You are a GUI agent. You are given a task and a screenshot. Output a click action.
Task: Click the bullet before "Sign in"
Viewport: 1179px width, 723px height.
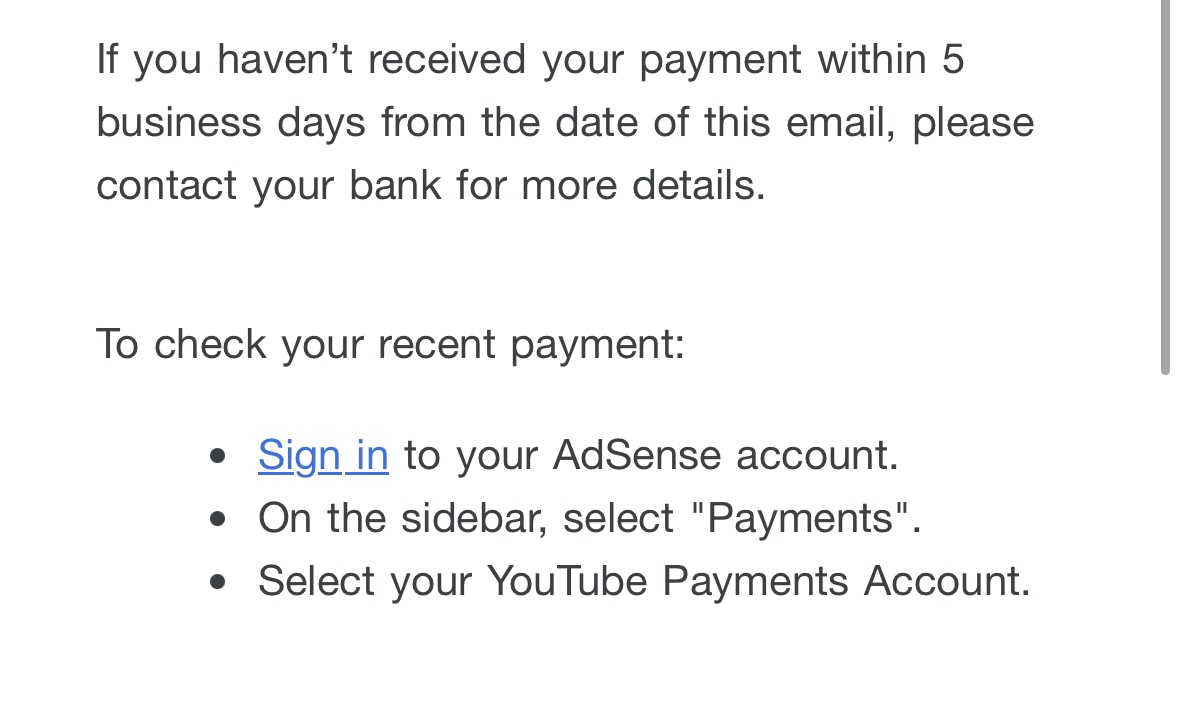pos(218,455)
